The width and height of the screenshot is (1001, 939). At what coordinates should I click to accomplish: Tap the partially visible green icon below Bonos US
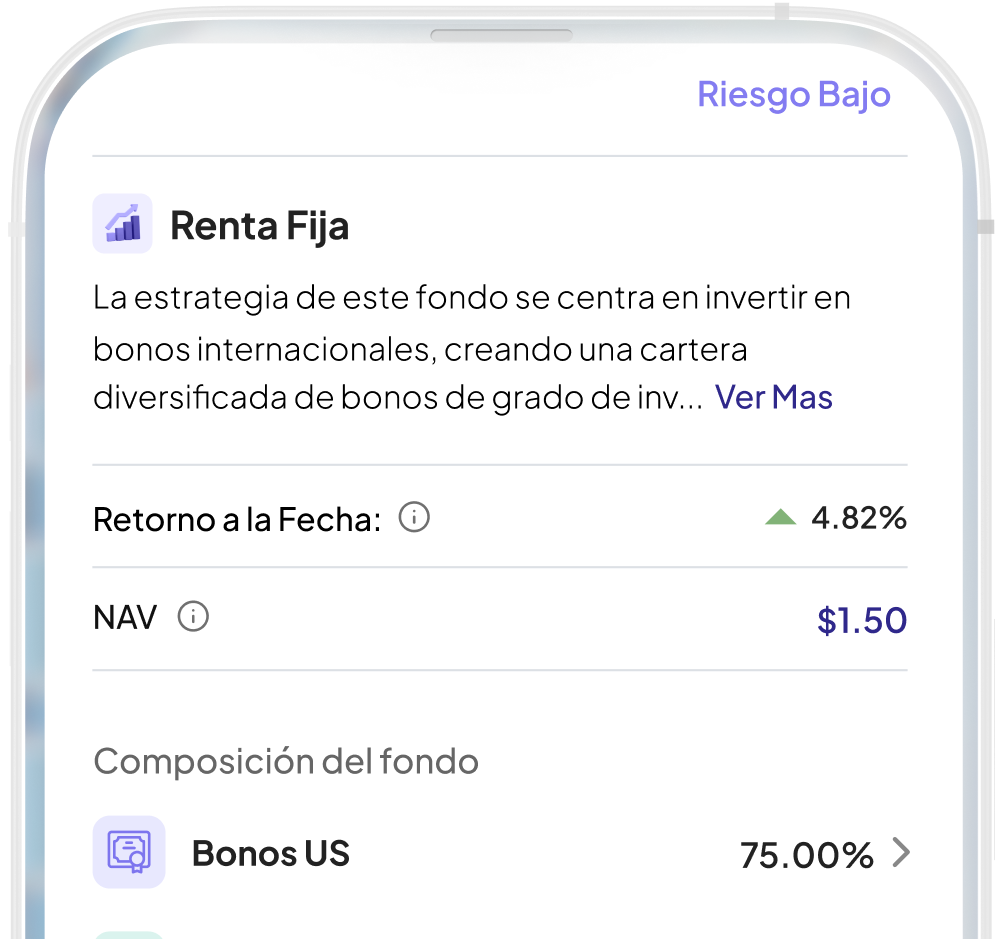129,935
